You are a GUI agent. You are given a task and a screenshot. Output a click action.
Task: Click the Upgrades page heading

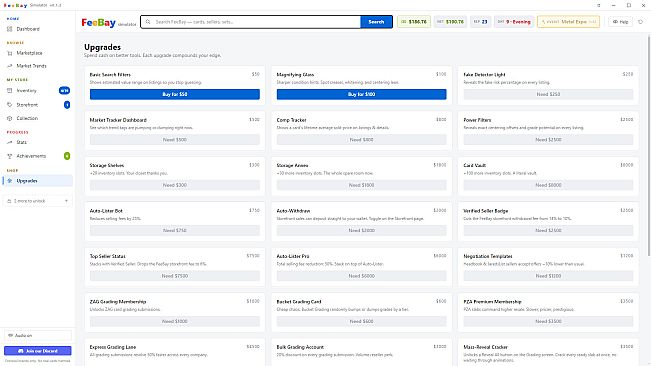pyautogui.click(x=103, y=47)
